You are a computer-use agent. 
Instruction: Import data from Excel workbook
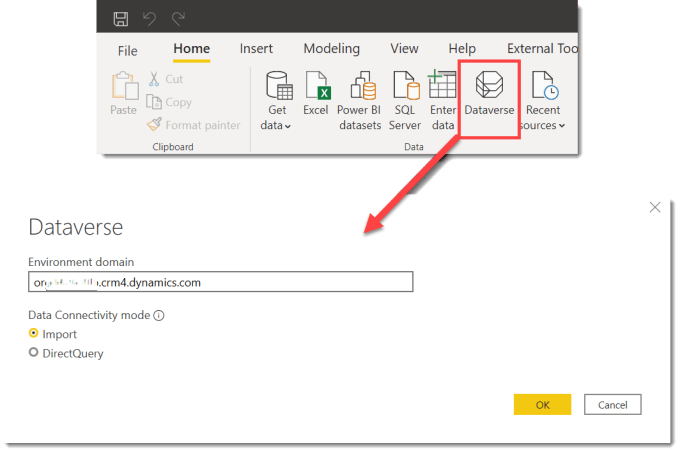pyautogui.click(x=316, y=93)
